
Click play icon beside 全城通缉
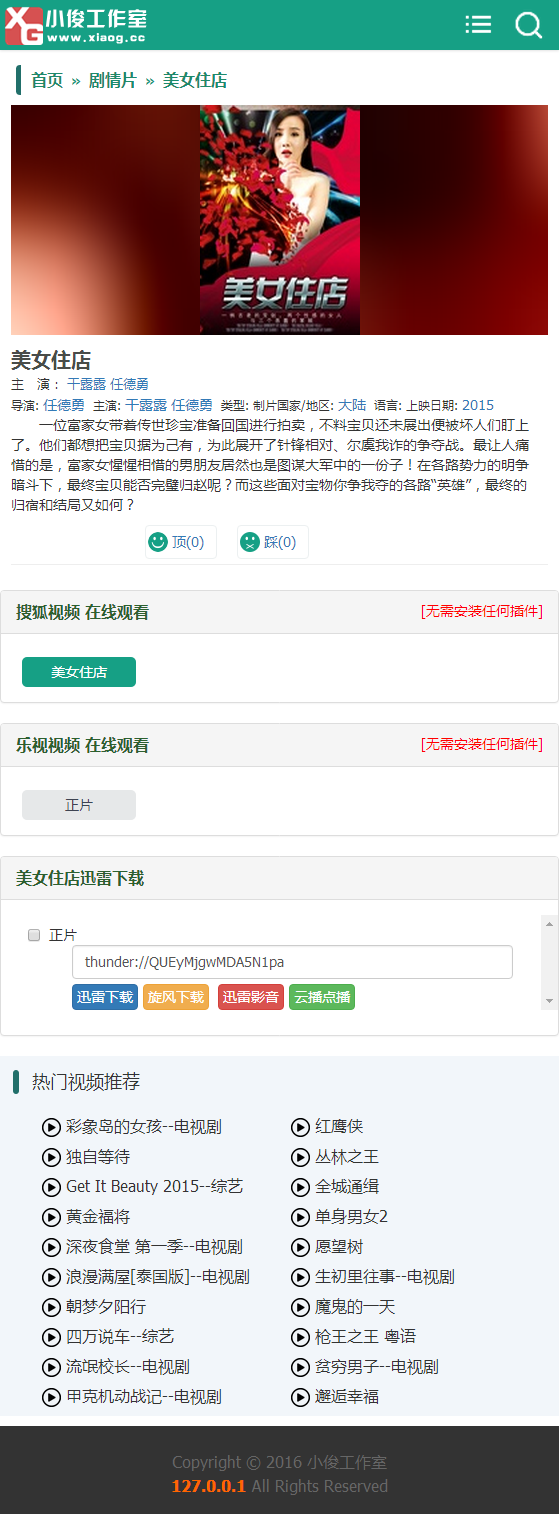300,1187
